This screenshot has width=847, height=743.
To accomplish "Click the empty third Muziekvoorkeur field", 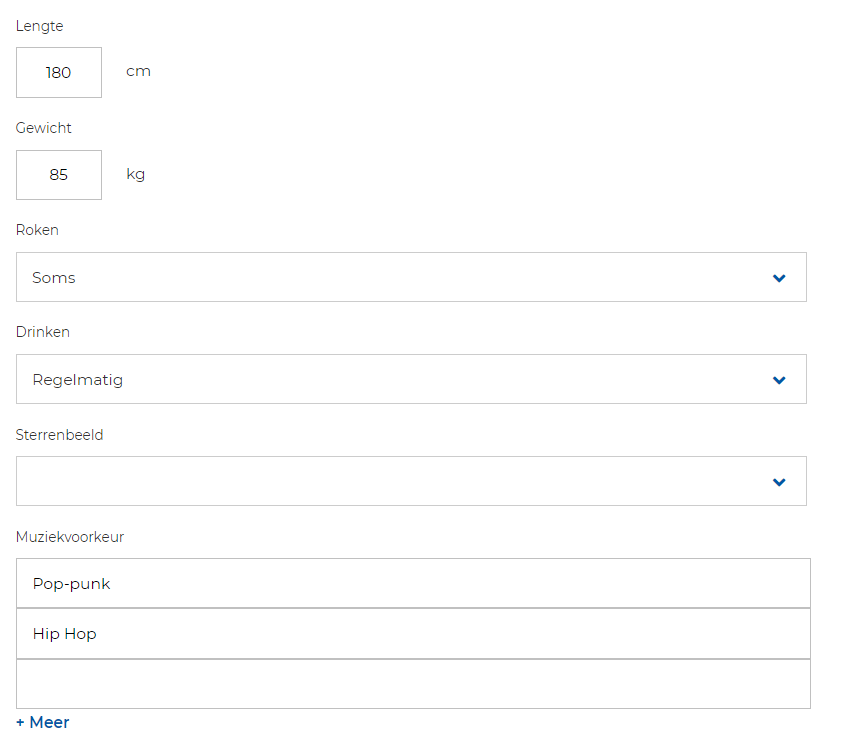I will pos(413,684).
